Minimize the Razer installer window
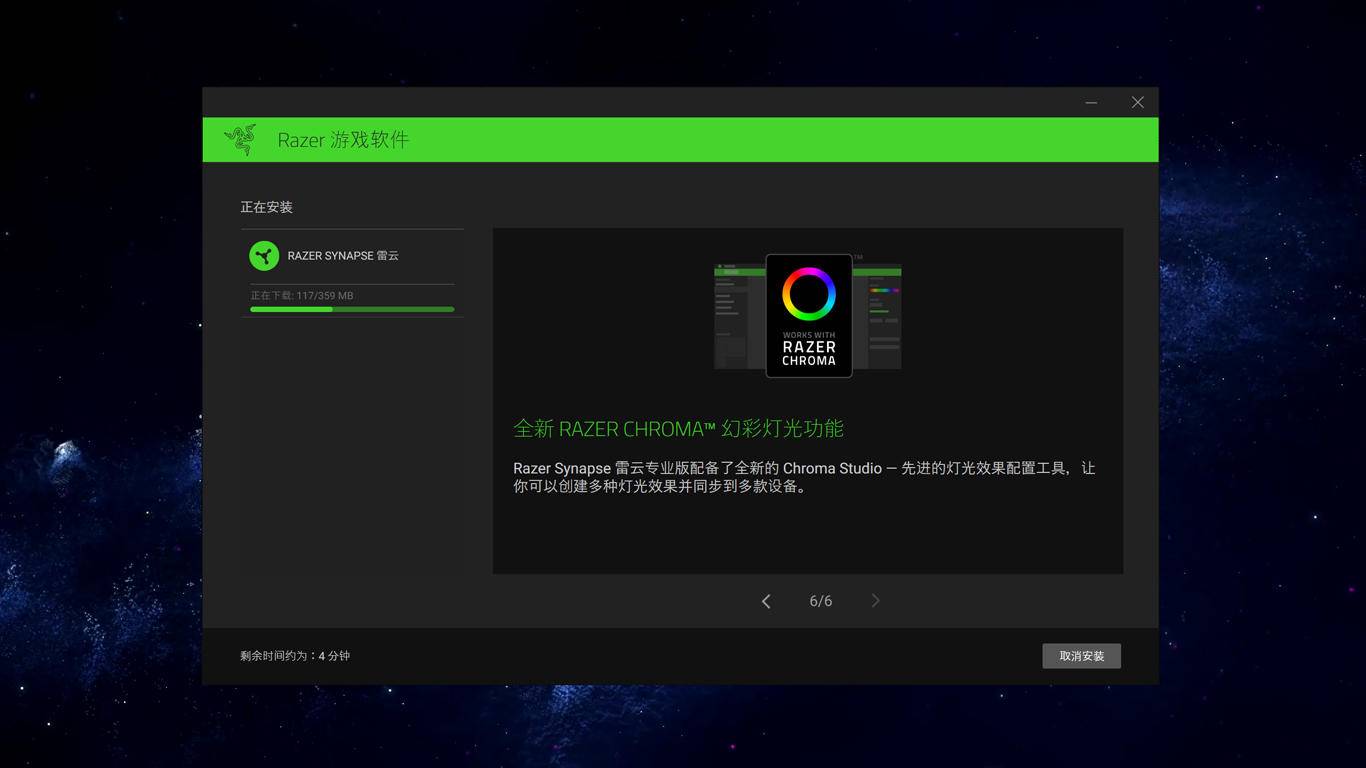 click(1091, 102)
